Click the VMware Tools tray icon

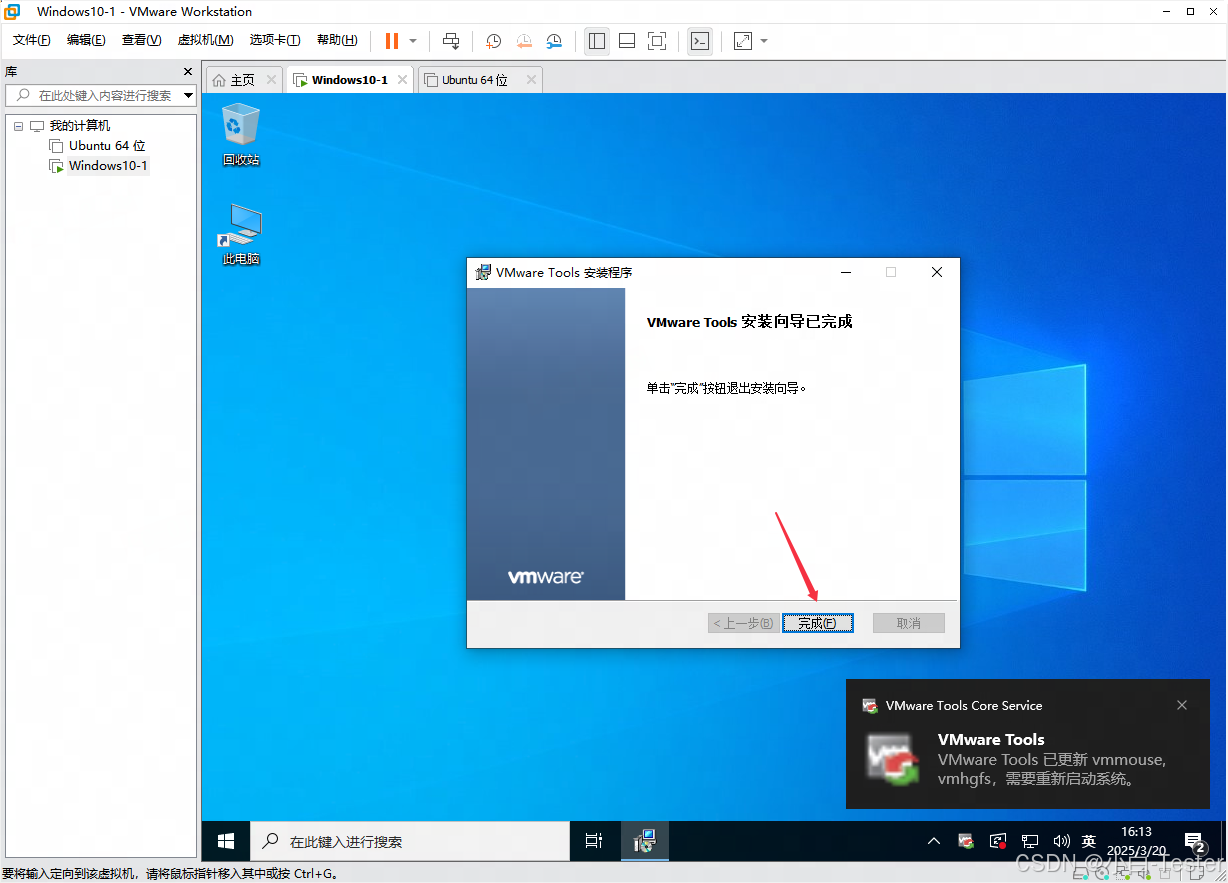pyautogui.click(x=966, y=841)
